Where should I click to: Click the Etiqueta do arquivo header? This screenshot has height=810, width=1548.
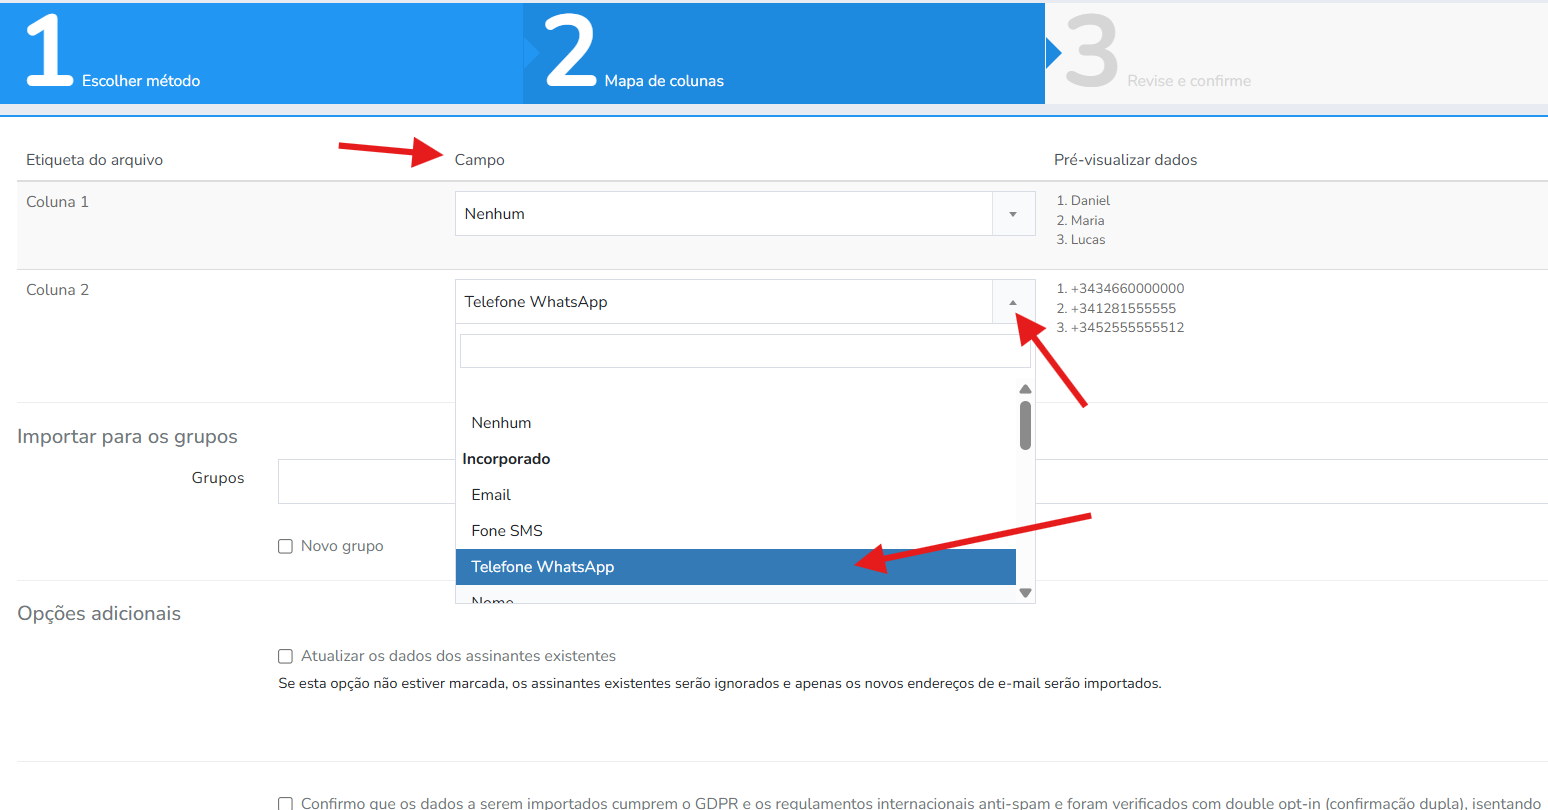coord(94,160)
